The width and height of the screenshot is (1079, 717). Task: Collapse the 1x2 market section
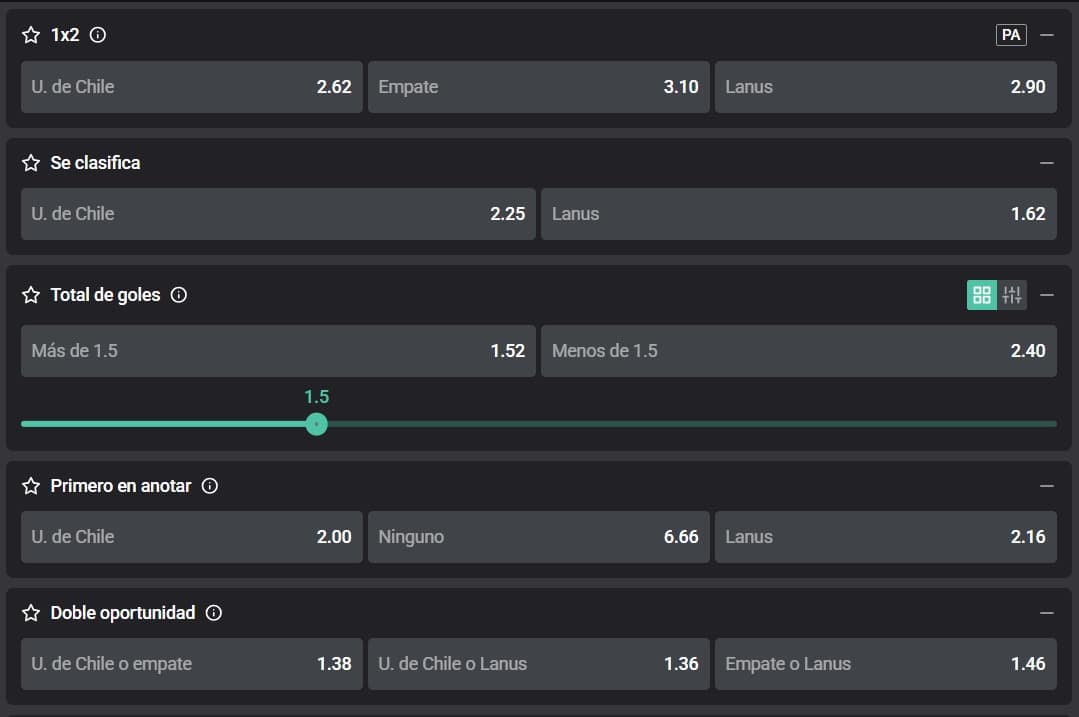tap(1047, 35)
